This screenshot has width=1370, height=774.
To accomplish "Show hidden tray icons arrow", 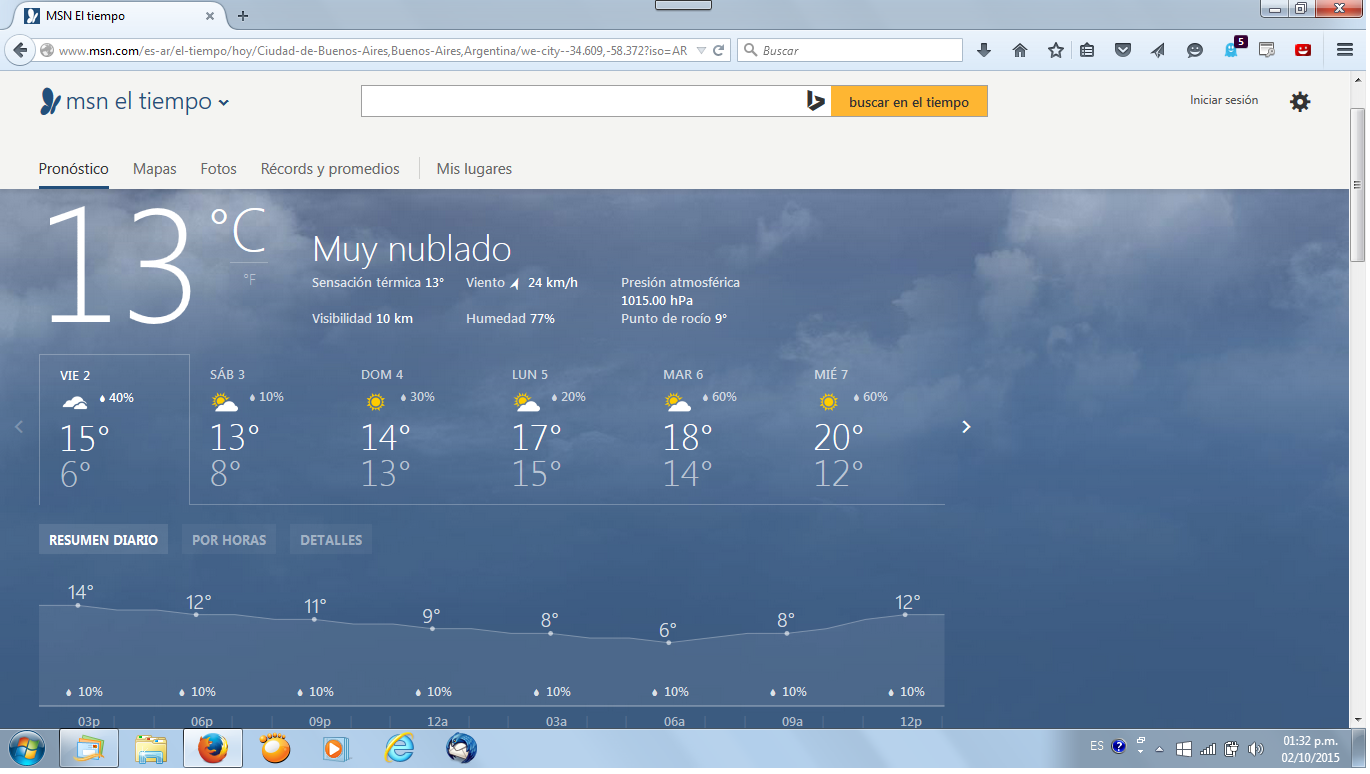I will pyautogui.click(x=1160, y=748).
